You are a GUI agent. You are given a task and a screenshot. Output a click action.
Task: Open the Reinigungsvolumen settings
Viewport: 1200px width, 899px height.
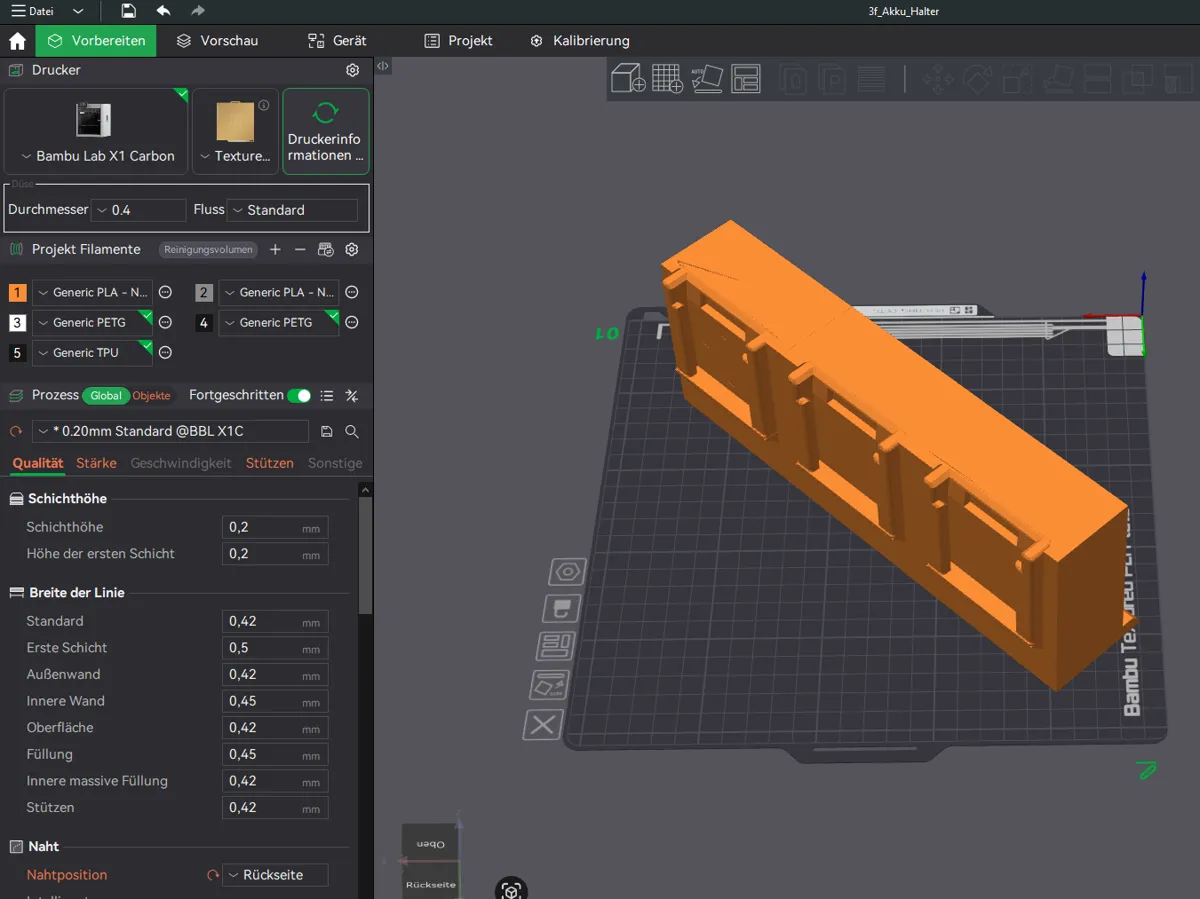point(208,249)
